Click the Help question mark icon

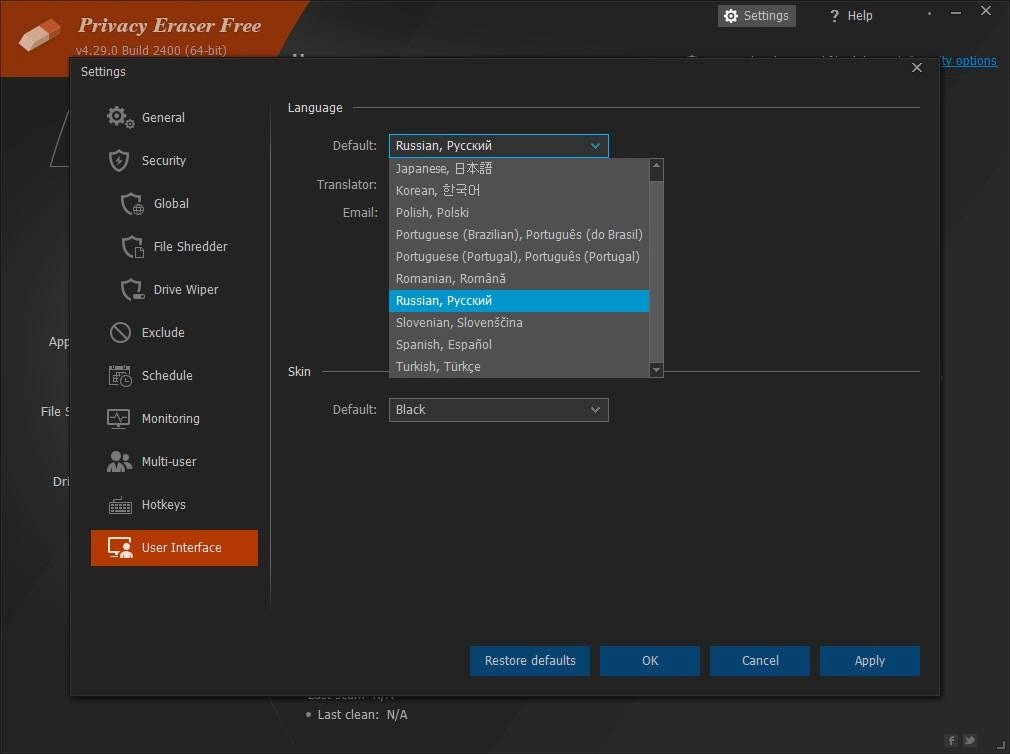[834, 15]
